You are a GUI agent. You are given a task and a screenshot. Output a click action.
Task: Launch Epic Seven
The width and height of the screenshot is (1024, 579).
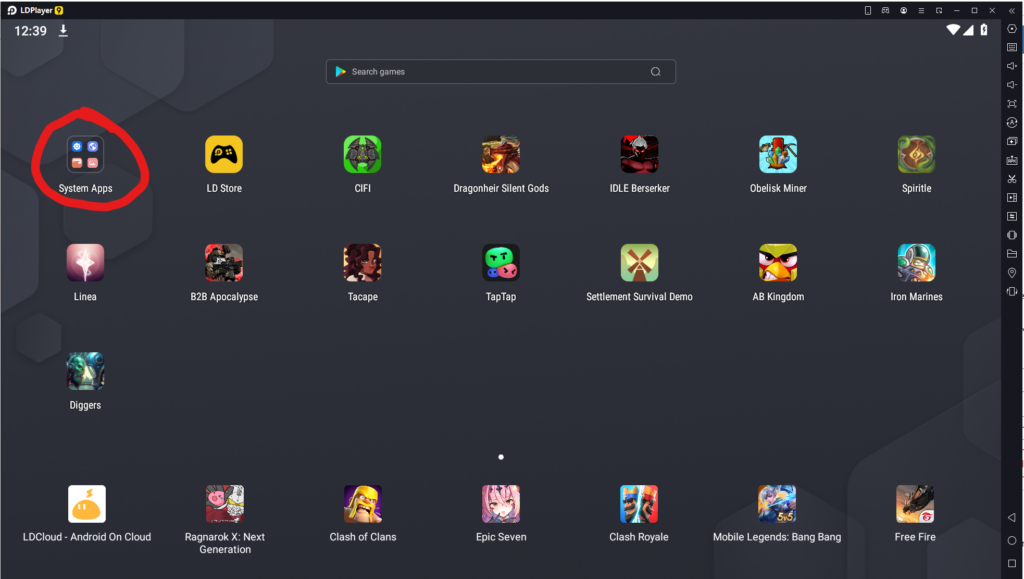pyautogui.click(x=501, y=504)
